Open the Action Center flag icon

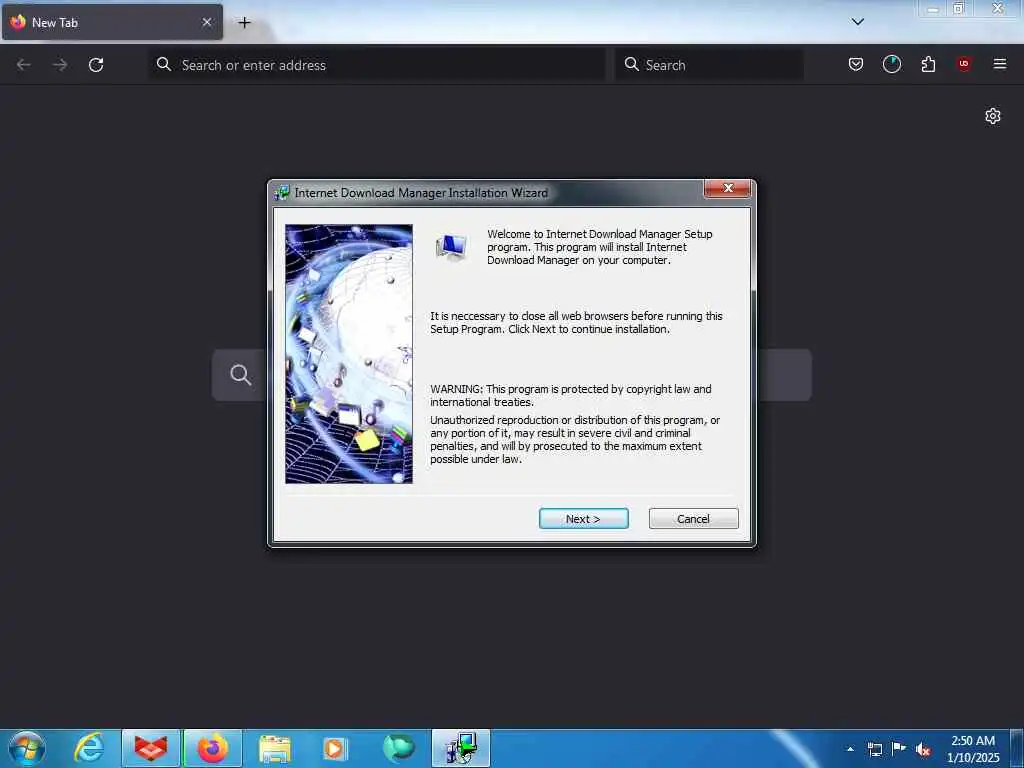point(899,749)
